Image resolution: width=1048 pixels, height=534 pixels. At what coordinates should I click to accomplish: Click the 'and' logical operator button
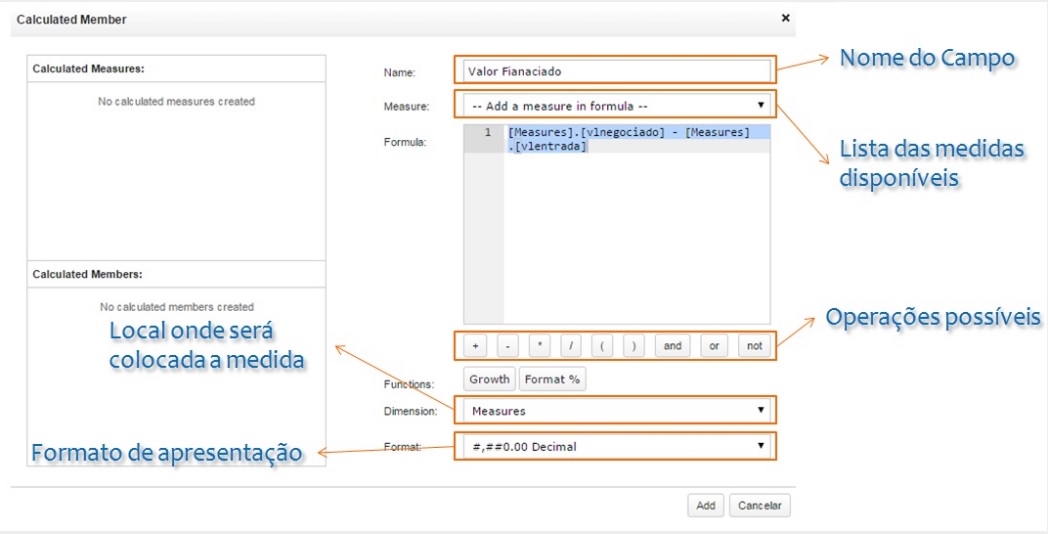pos(672,346)
